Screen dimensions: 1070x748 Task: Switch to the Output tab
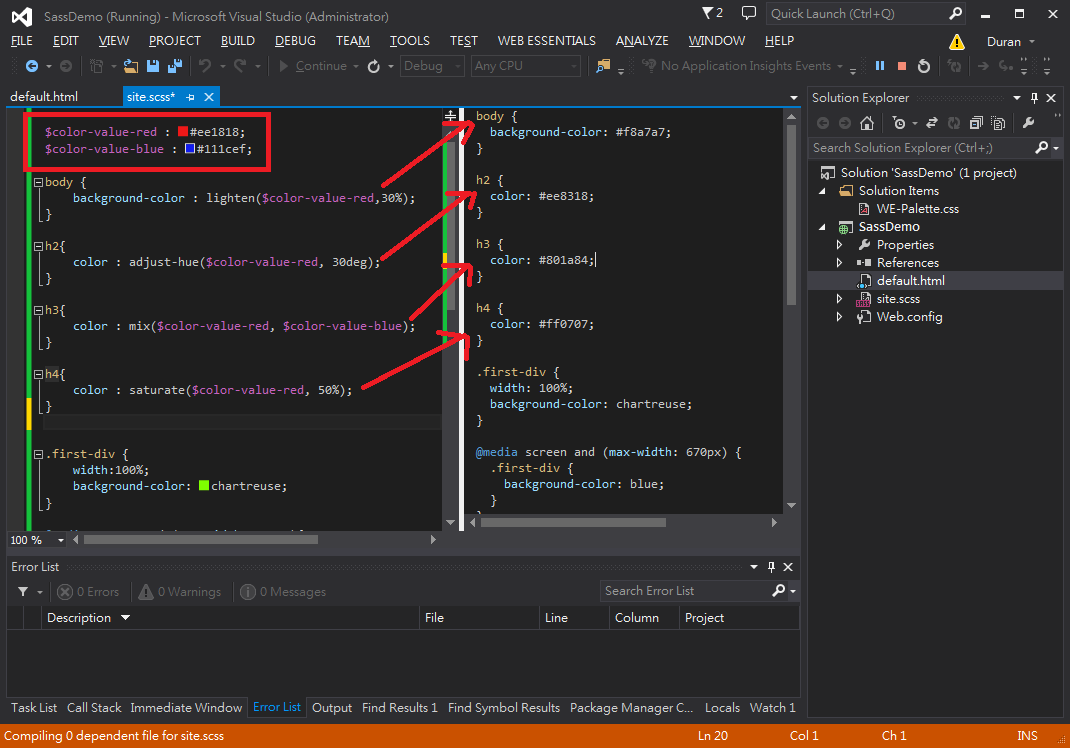tap(332, 708)
